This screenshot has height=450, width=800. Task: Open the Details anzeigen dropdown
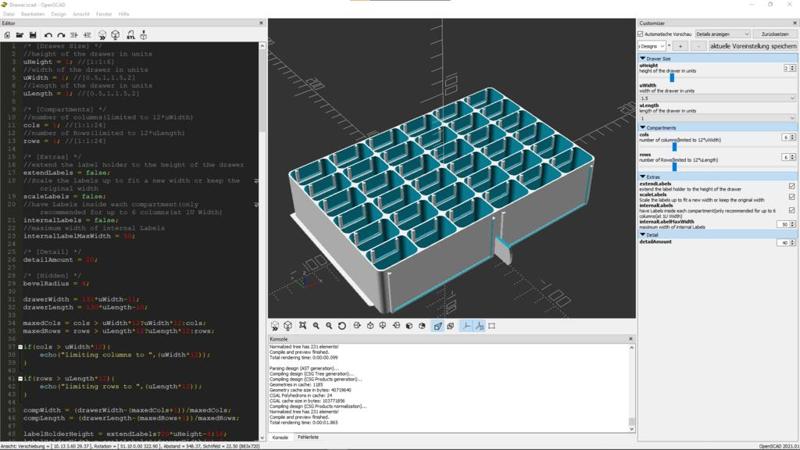click(x=722, y=34)
